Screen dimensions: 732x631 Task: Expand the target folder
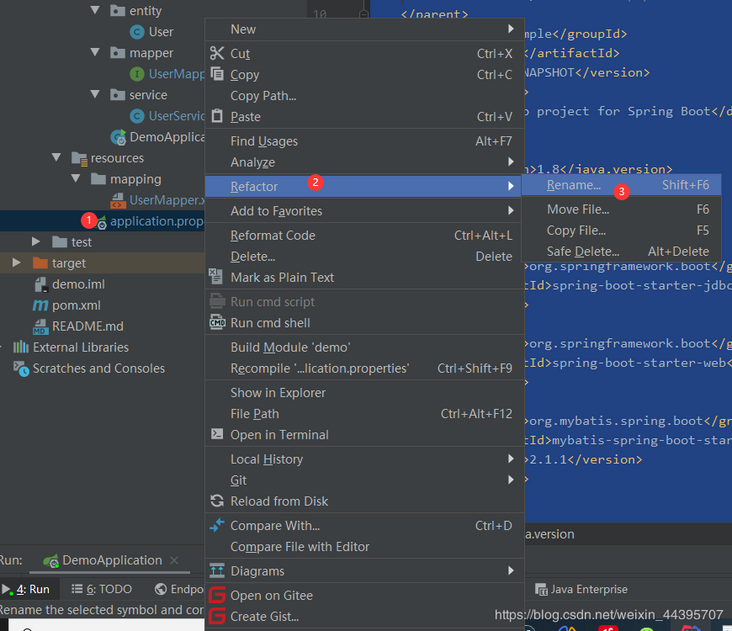[x=16, y=262]
